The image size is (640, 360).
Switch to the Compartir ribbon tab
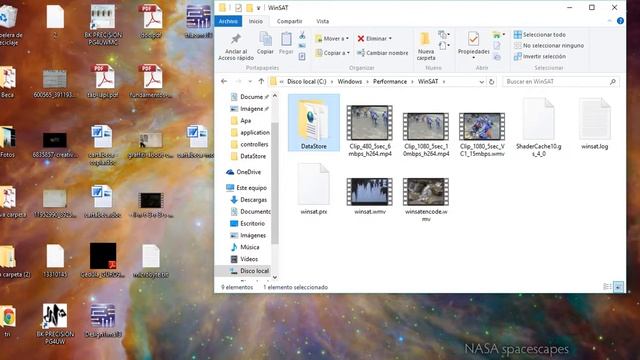pyautogui.click(x=289, y=21)
